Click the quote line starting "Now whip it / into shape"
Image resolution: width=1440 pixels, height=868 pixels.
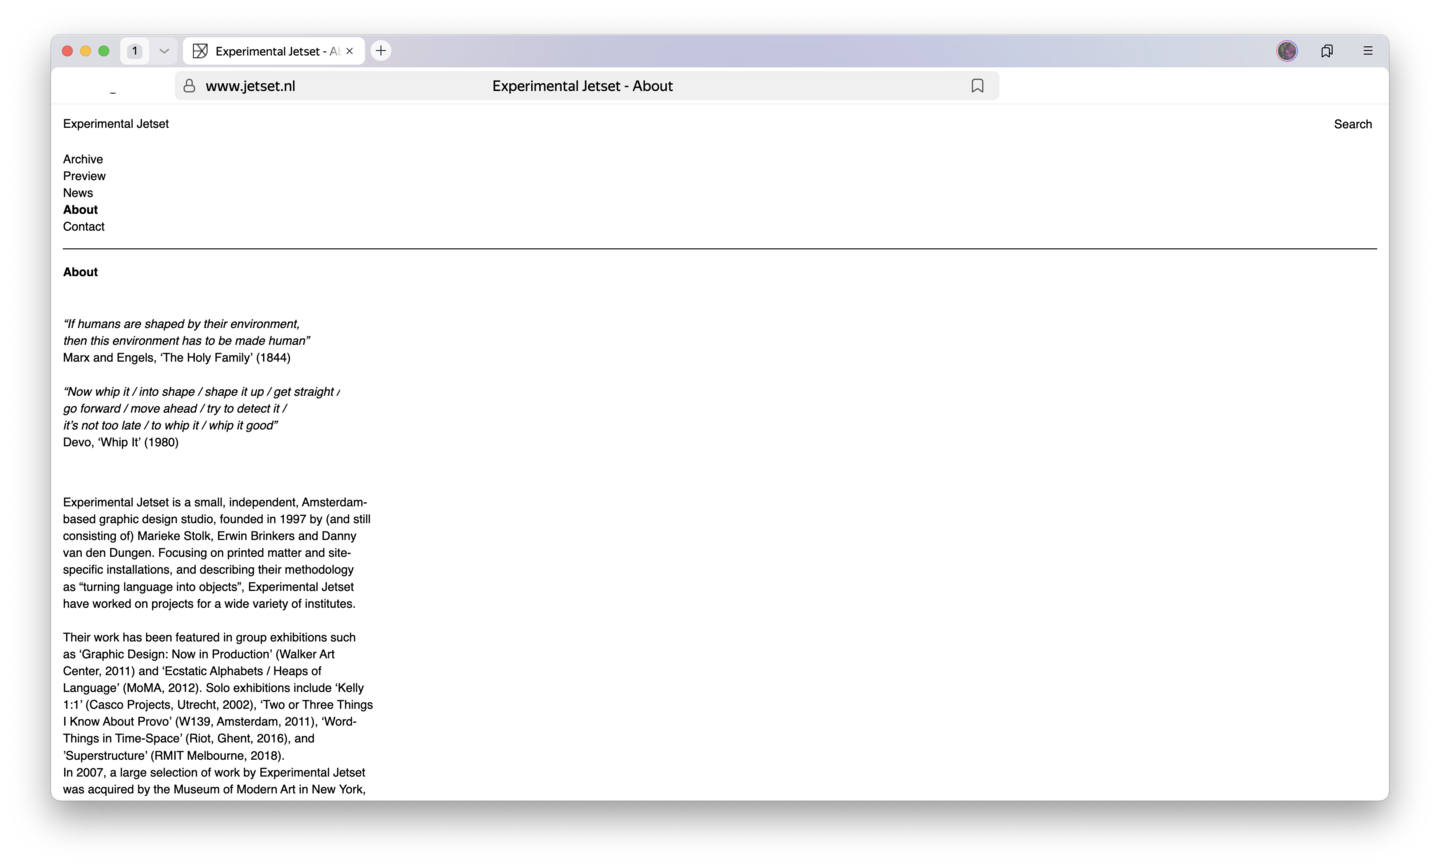tap(201, 392)
